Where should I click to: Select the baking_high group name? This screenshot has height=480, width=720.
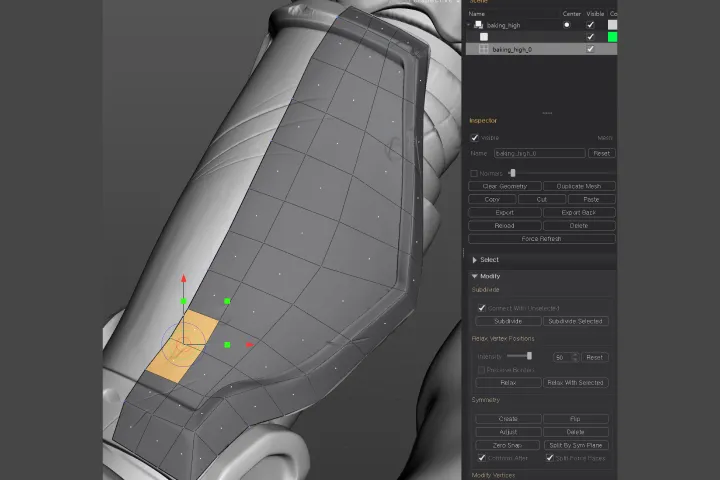[x=504, y=26]
